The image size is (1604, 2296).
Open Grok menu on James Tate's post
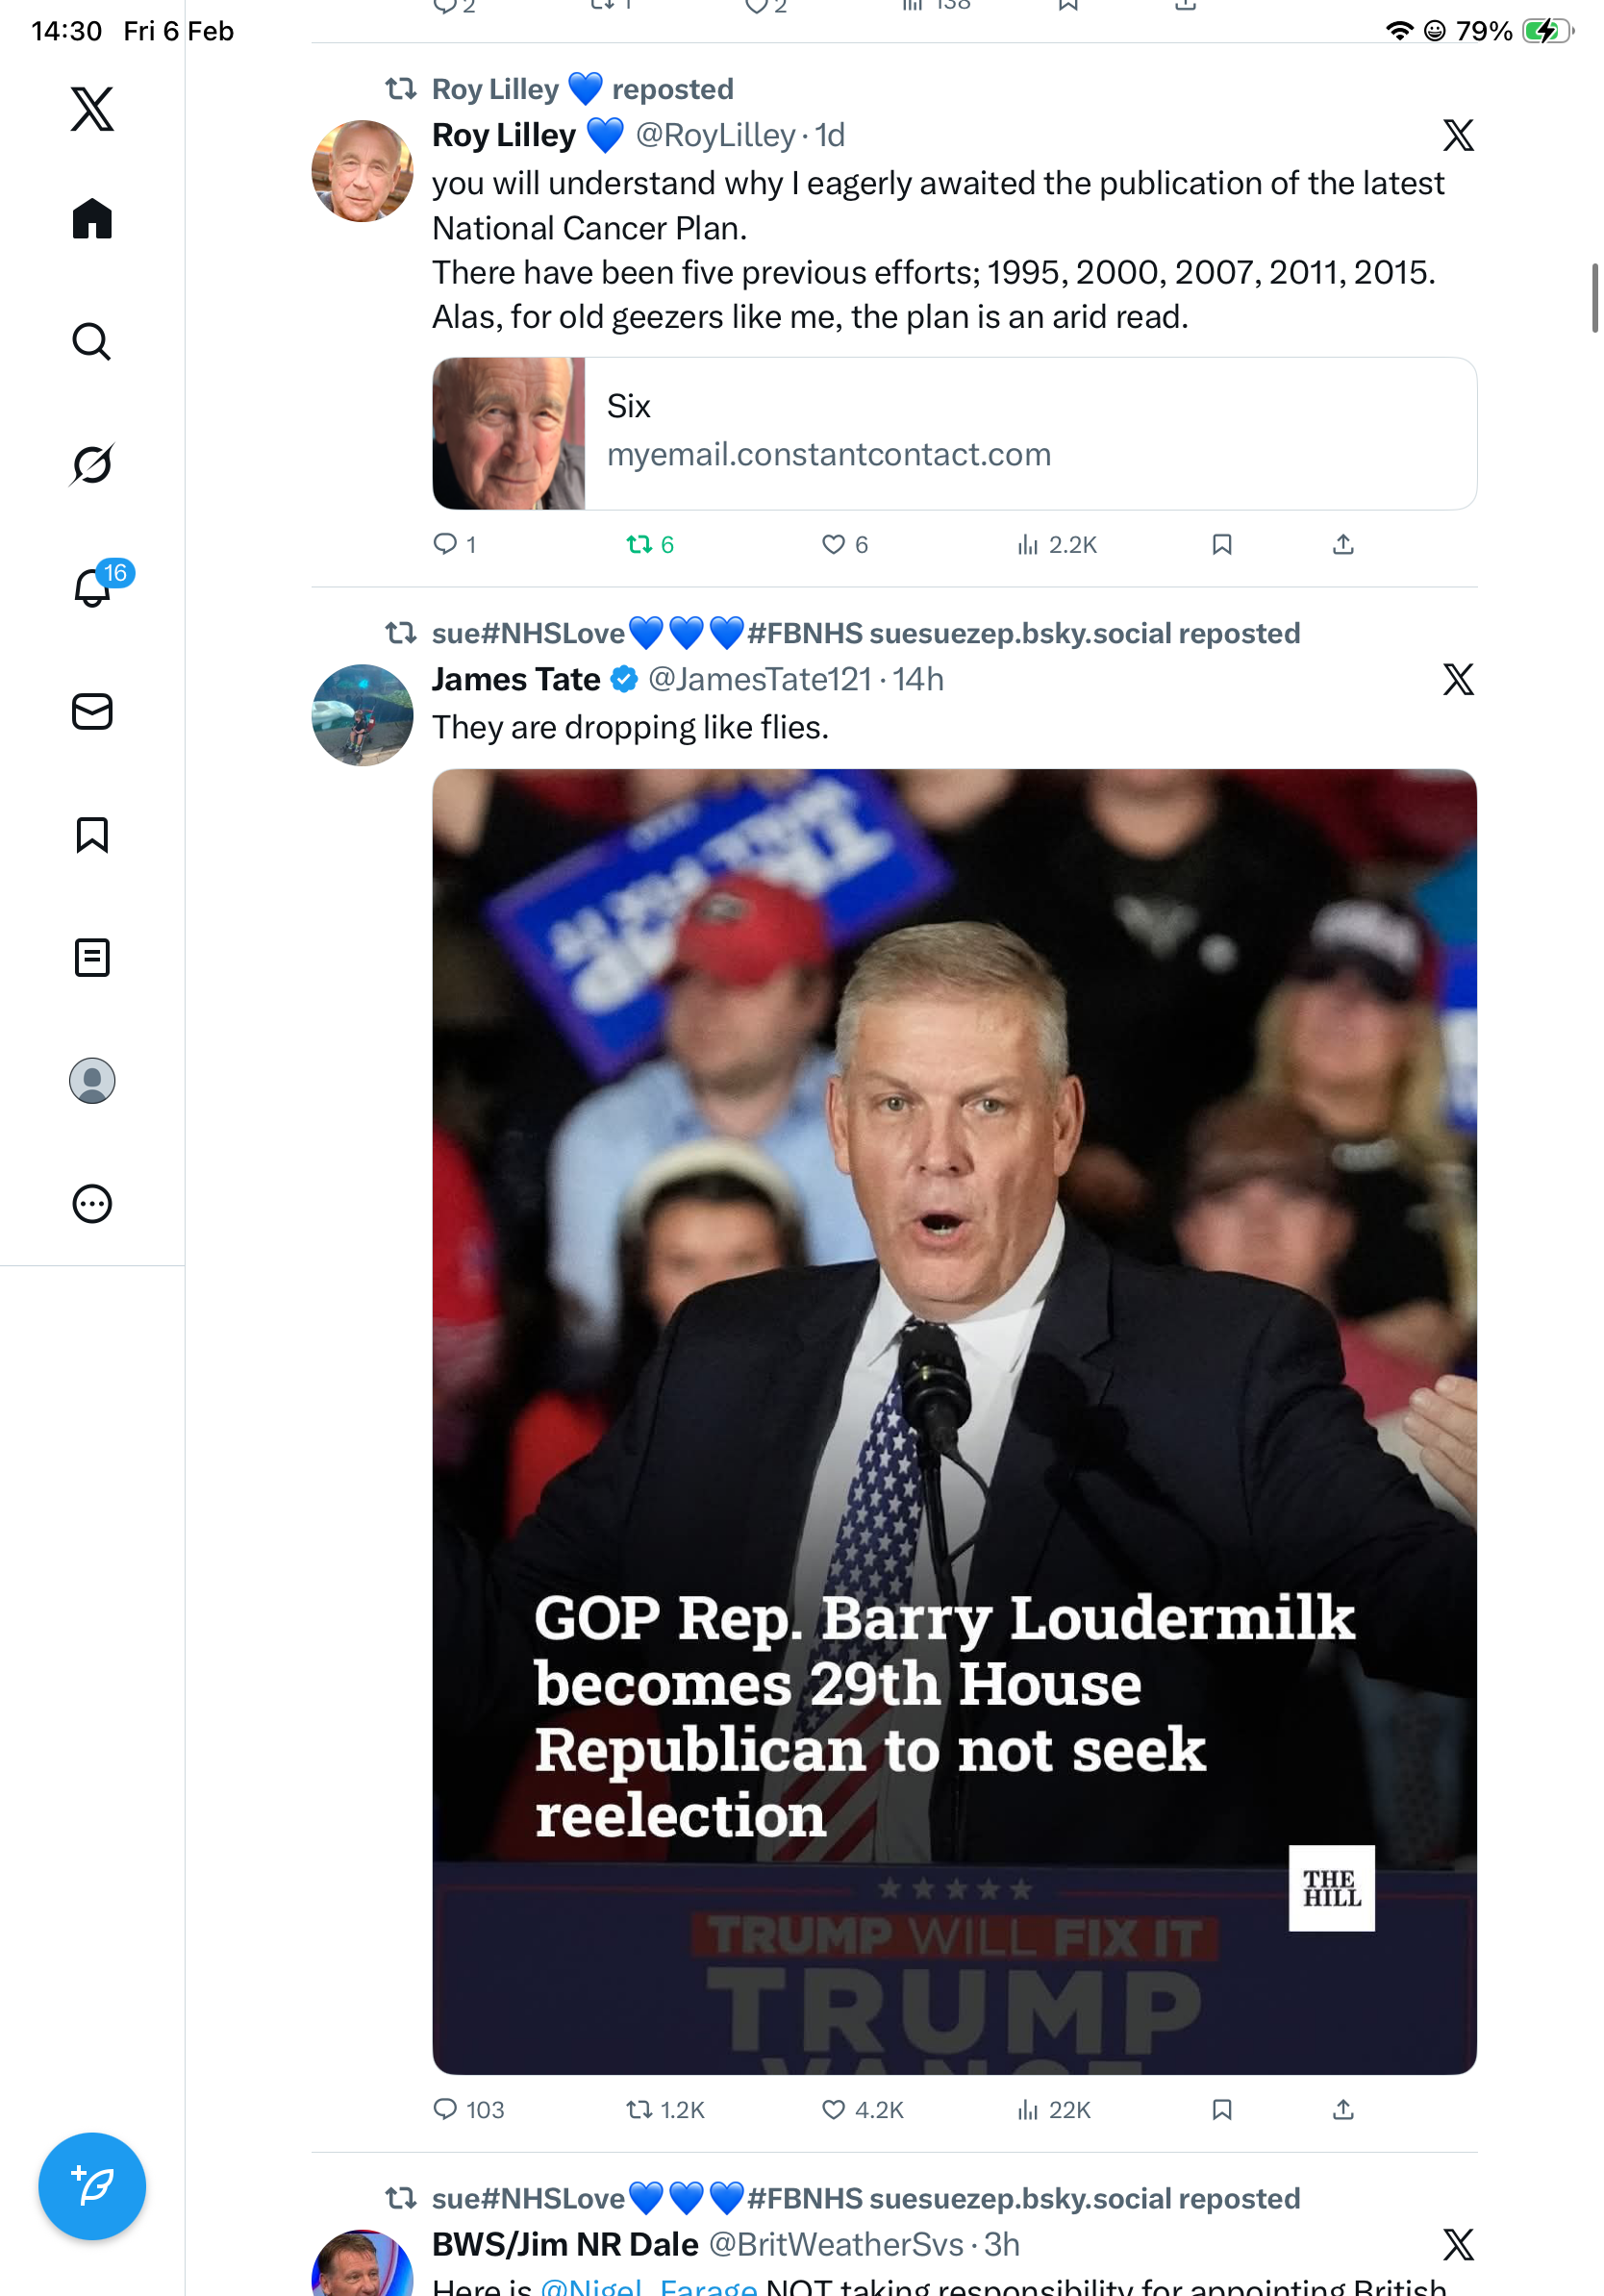tap(1458, 679)
